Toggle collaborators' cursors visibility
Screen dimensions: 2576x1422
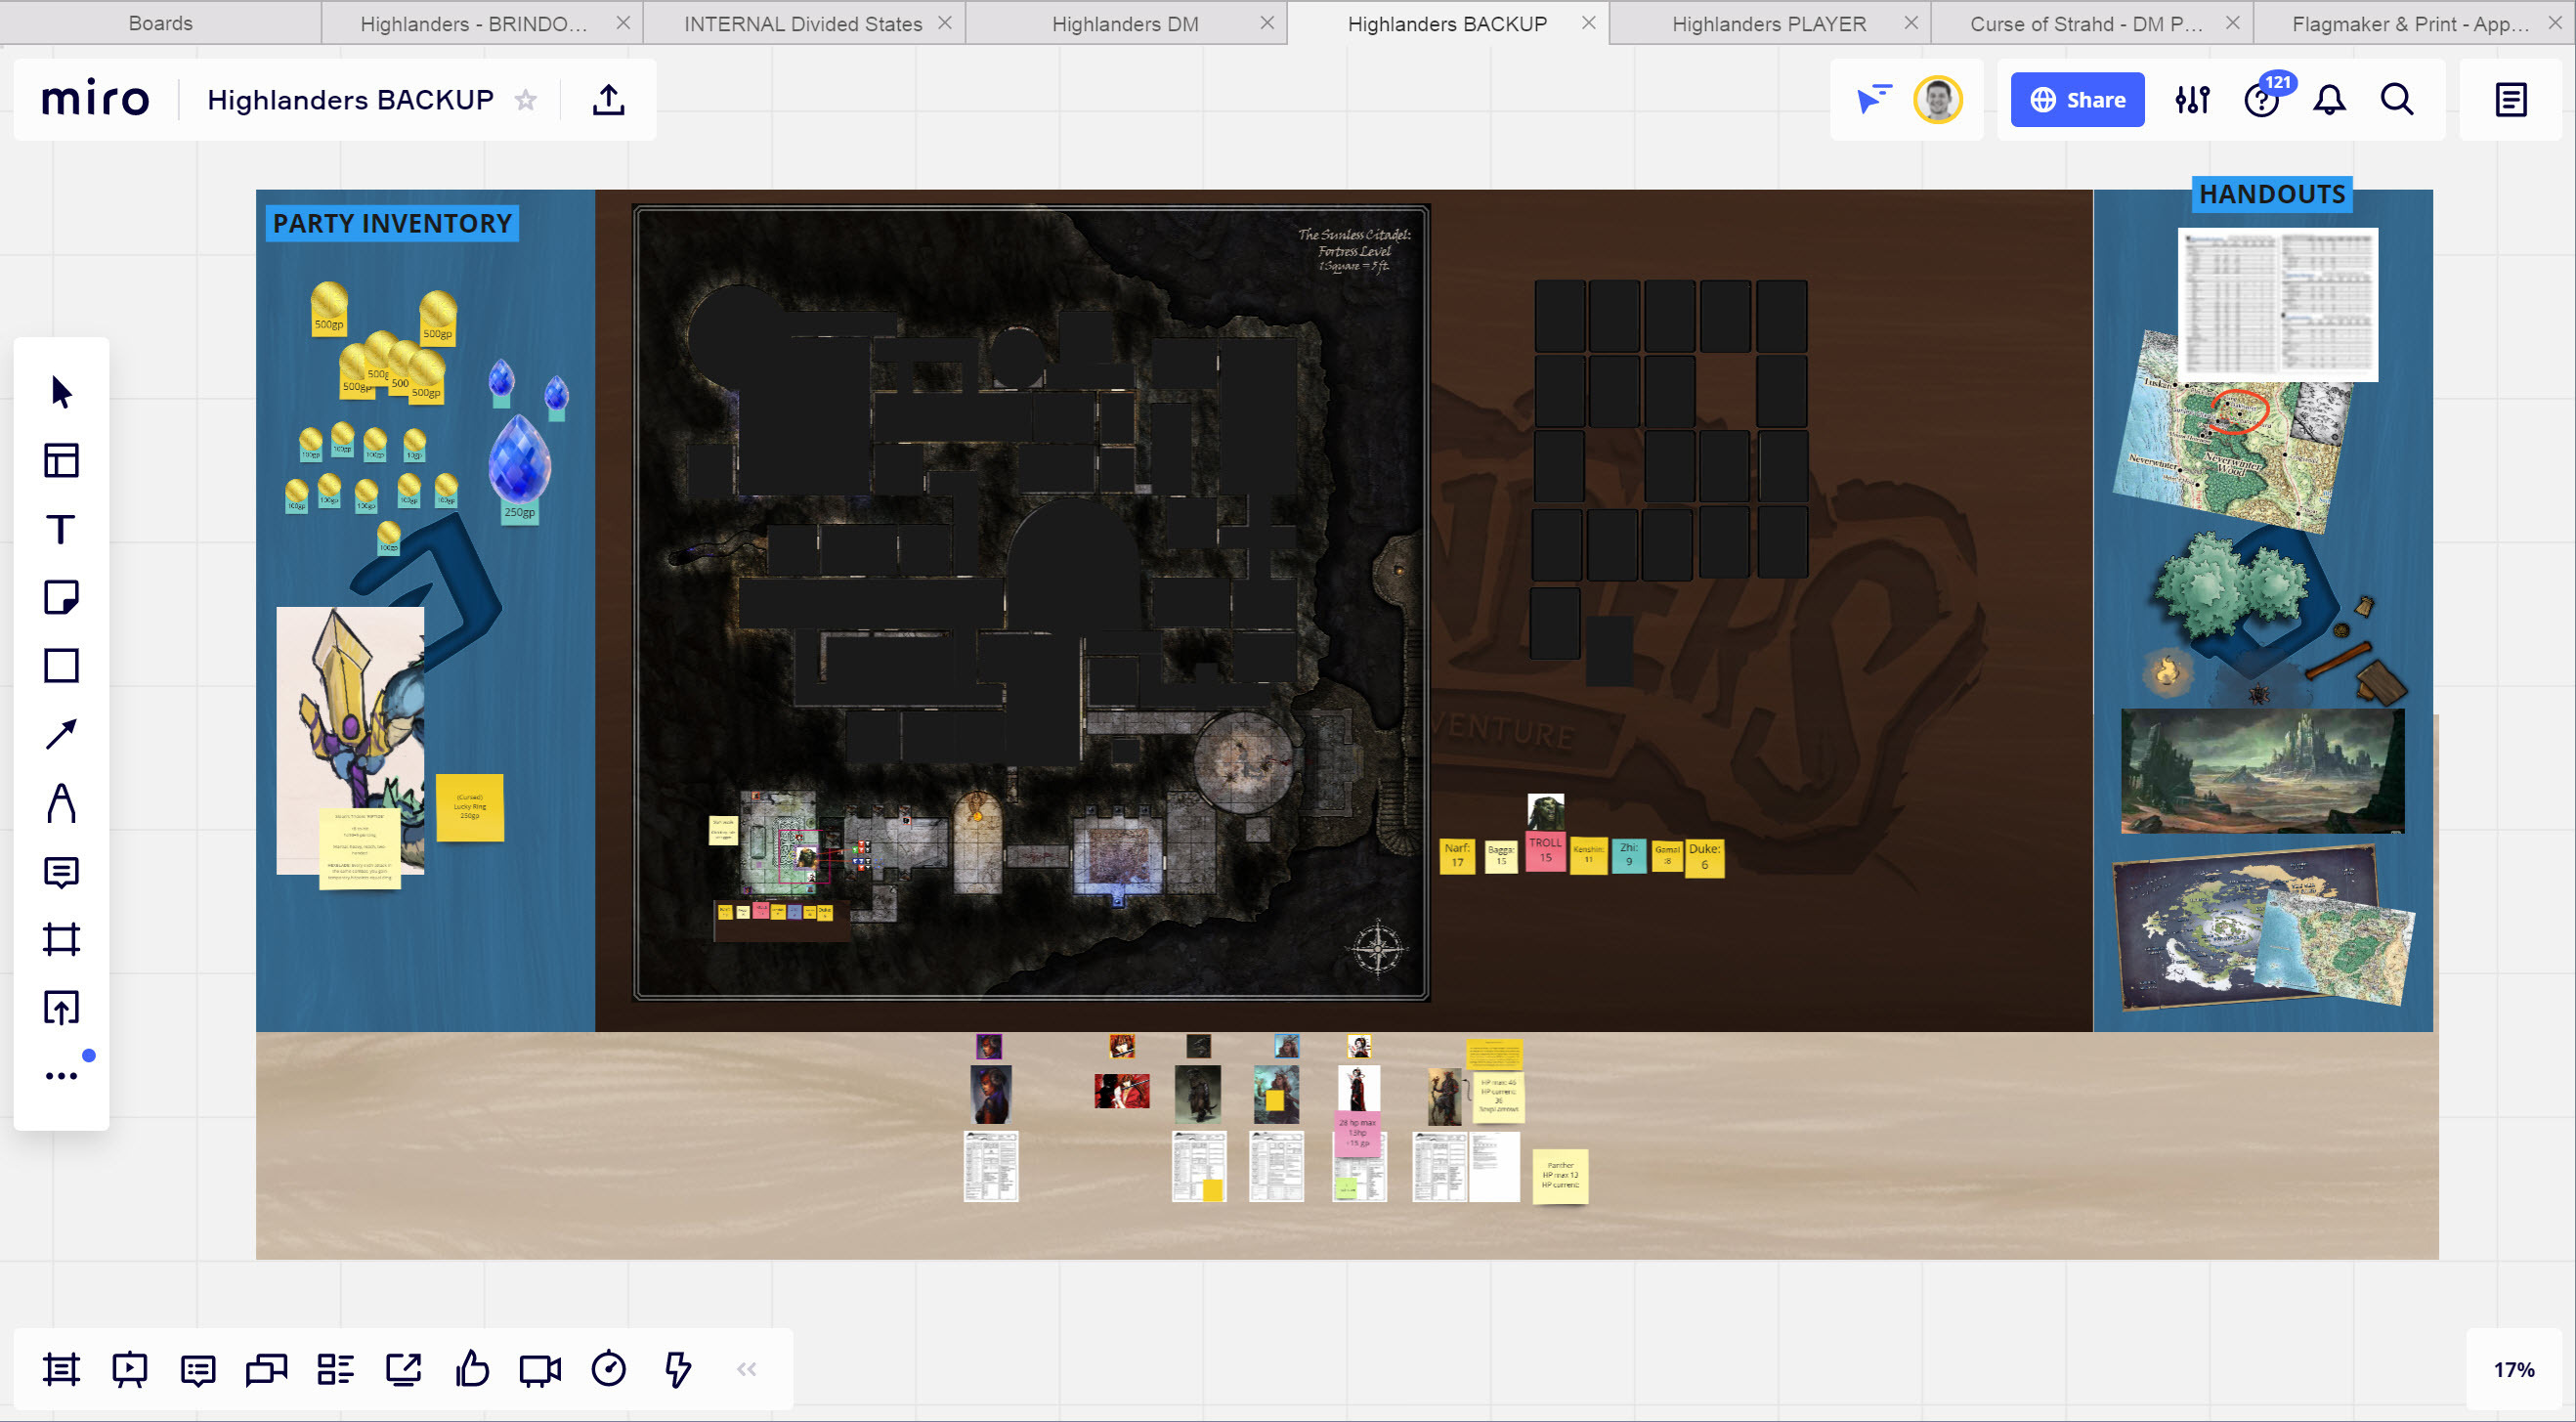(x=1873, y=99)
